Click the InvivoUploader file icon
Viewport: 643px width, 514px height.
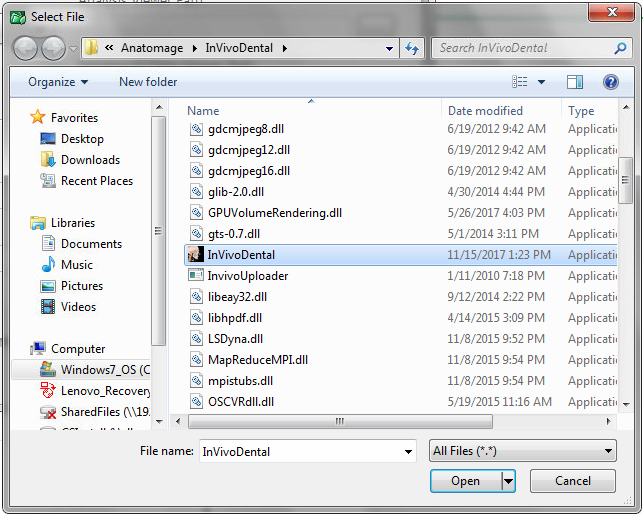point(196,275)
